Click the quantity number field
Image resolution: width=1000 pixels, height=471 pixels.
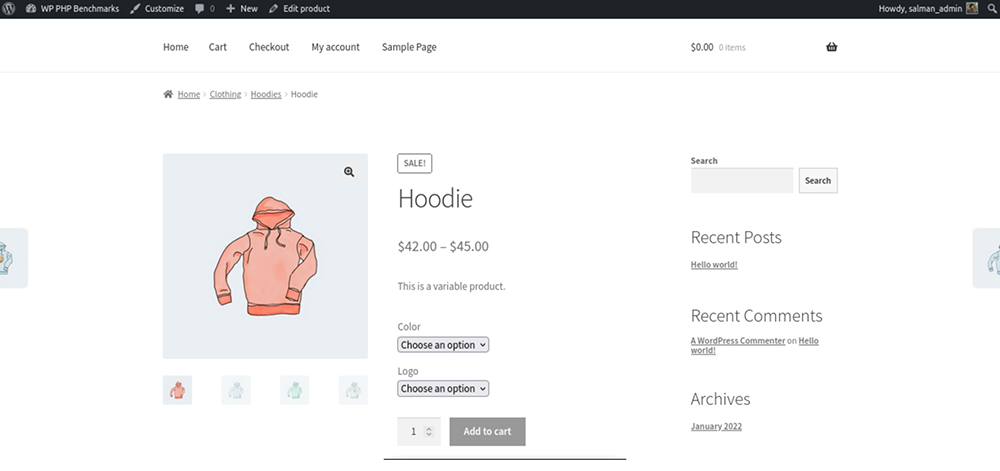[411, 431]
